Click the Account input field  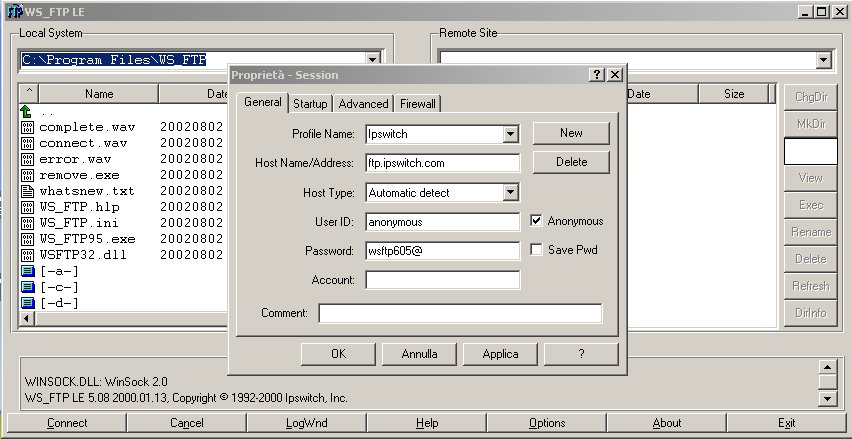(442, 280)
